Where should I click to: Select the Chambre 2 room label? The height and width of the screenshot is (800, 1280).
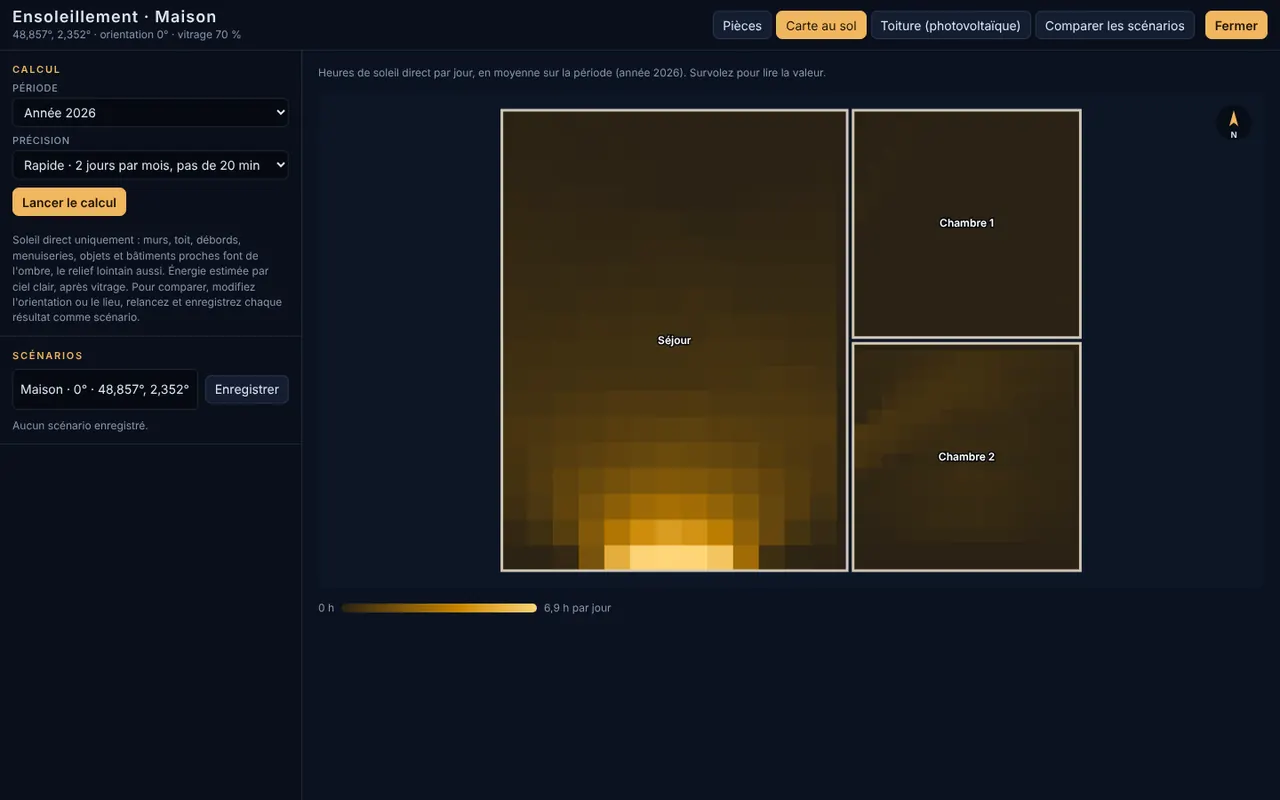967,457
